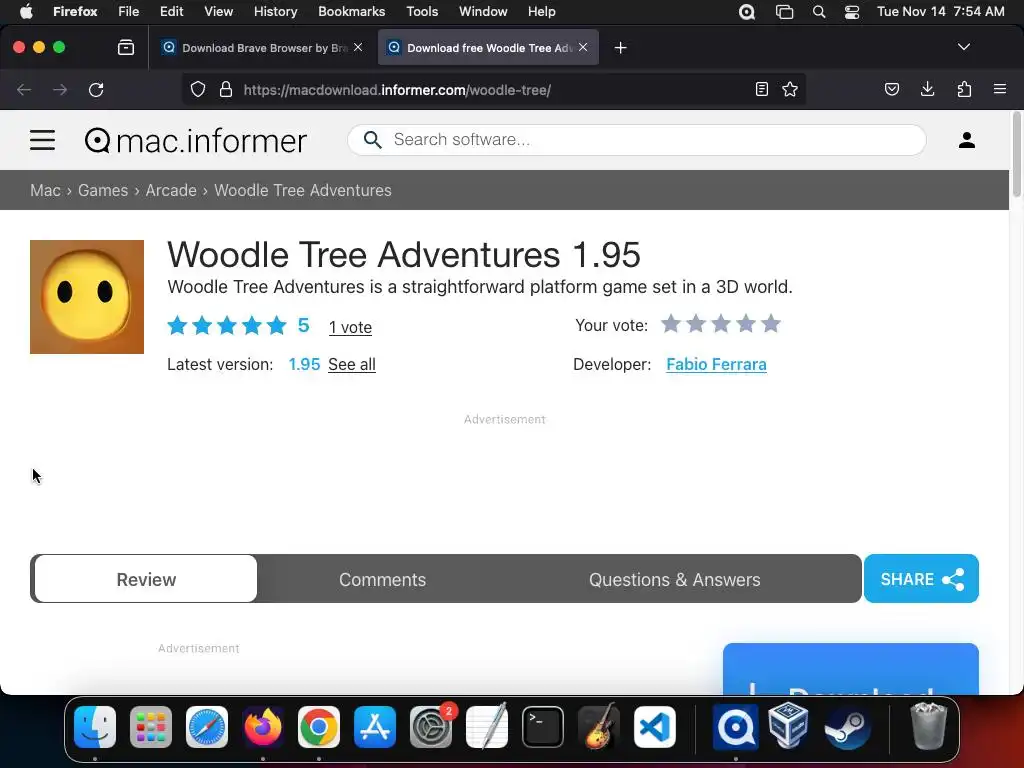
Task: Go to Games in the breadcrumb
Action: tap(103, 190)
